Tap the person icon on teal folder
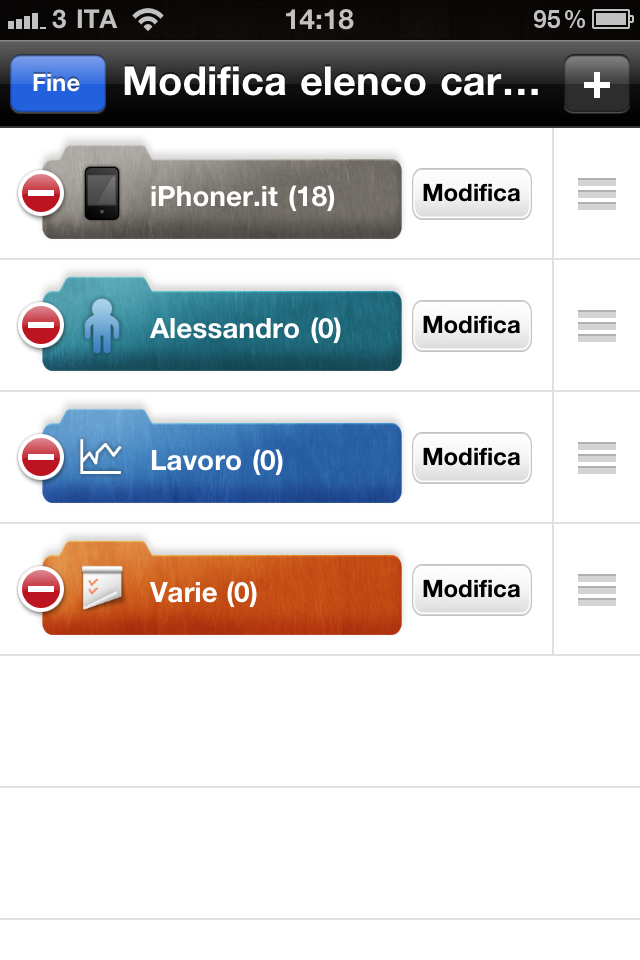Screen dimensions: 640x960 (102, 326)
